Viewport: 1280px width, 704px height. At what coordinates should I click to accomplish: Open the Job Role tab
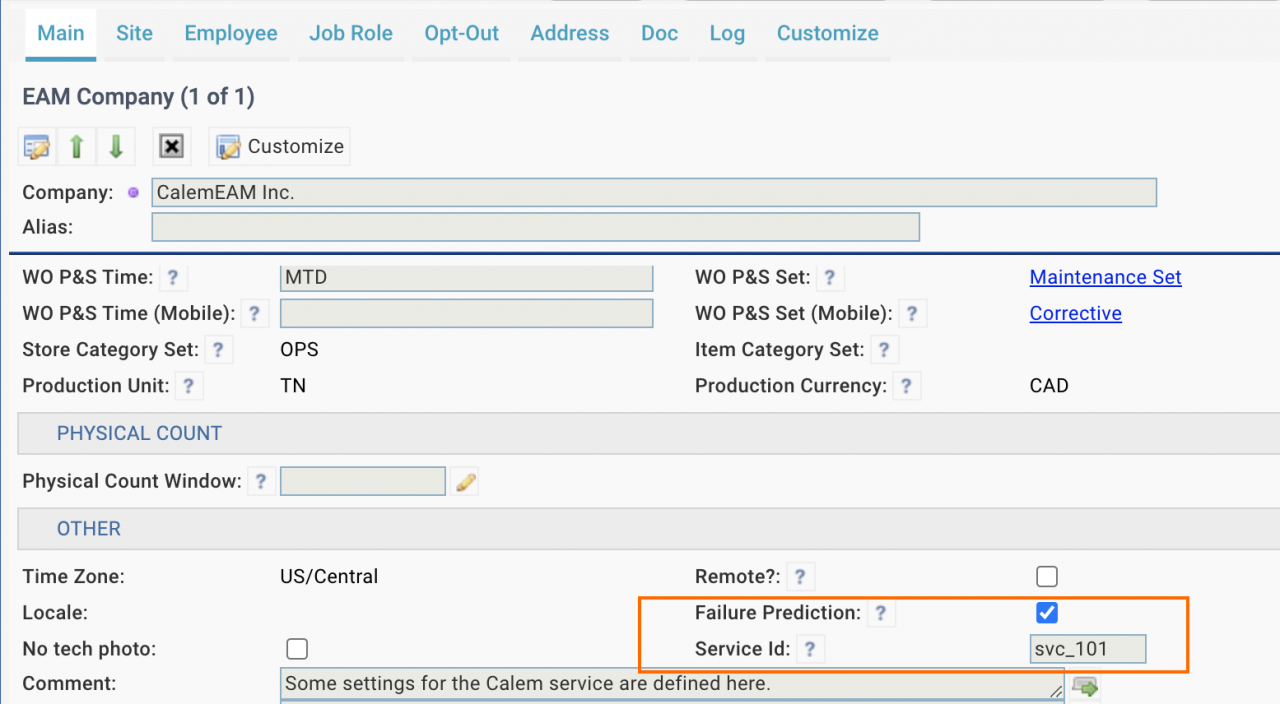coord(350,33)
